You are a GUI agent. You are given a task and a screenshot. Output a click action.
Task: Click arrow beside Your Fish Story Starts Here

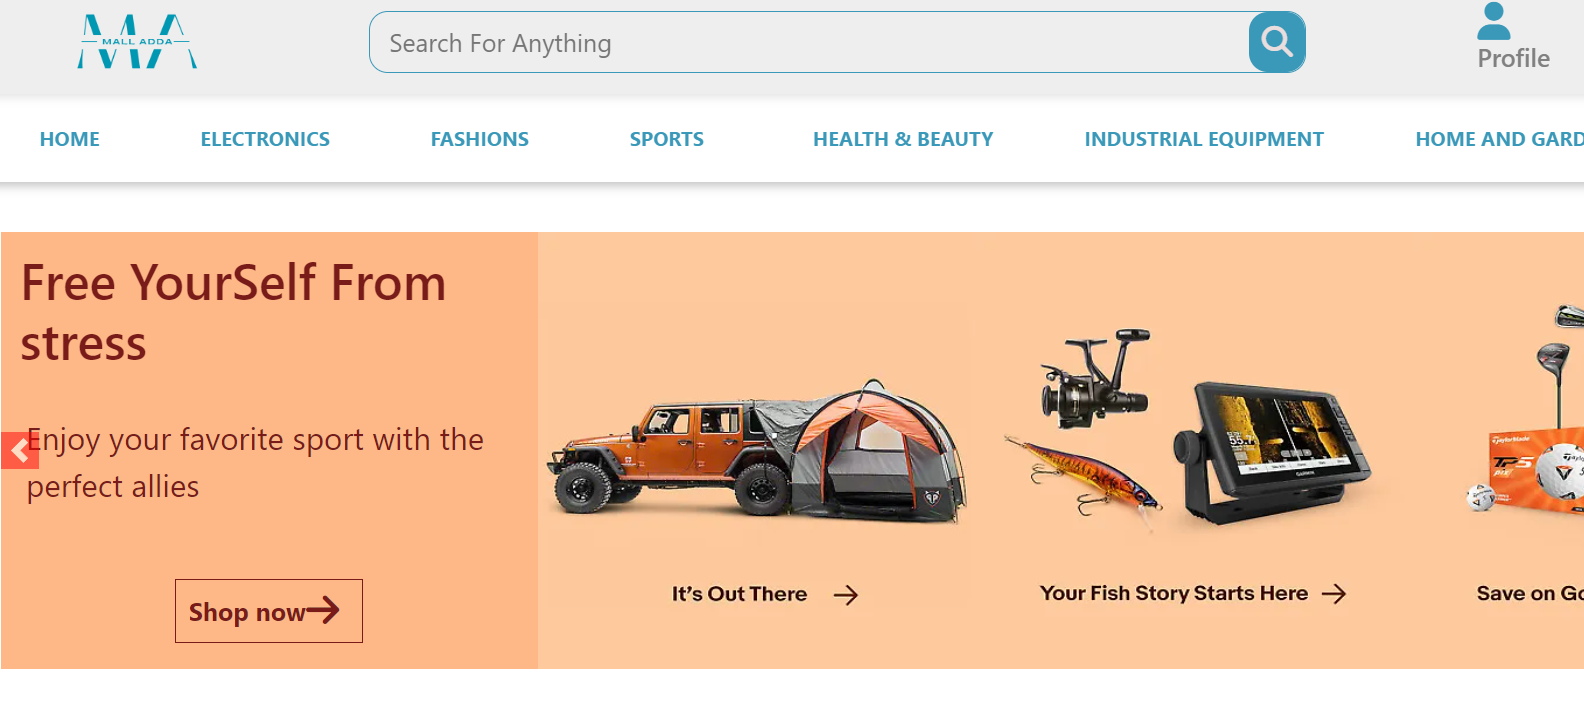[1334, 594]
